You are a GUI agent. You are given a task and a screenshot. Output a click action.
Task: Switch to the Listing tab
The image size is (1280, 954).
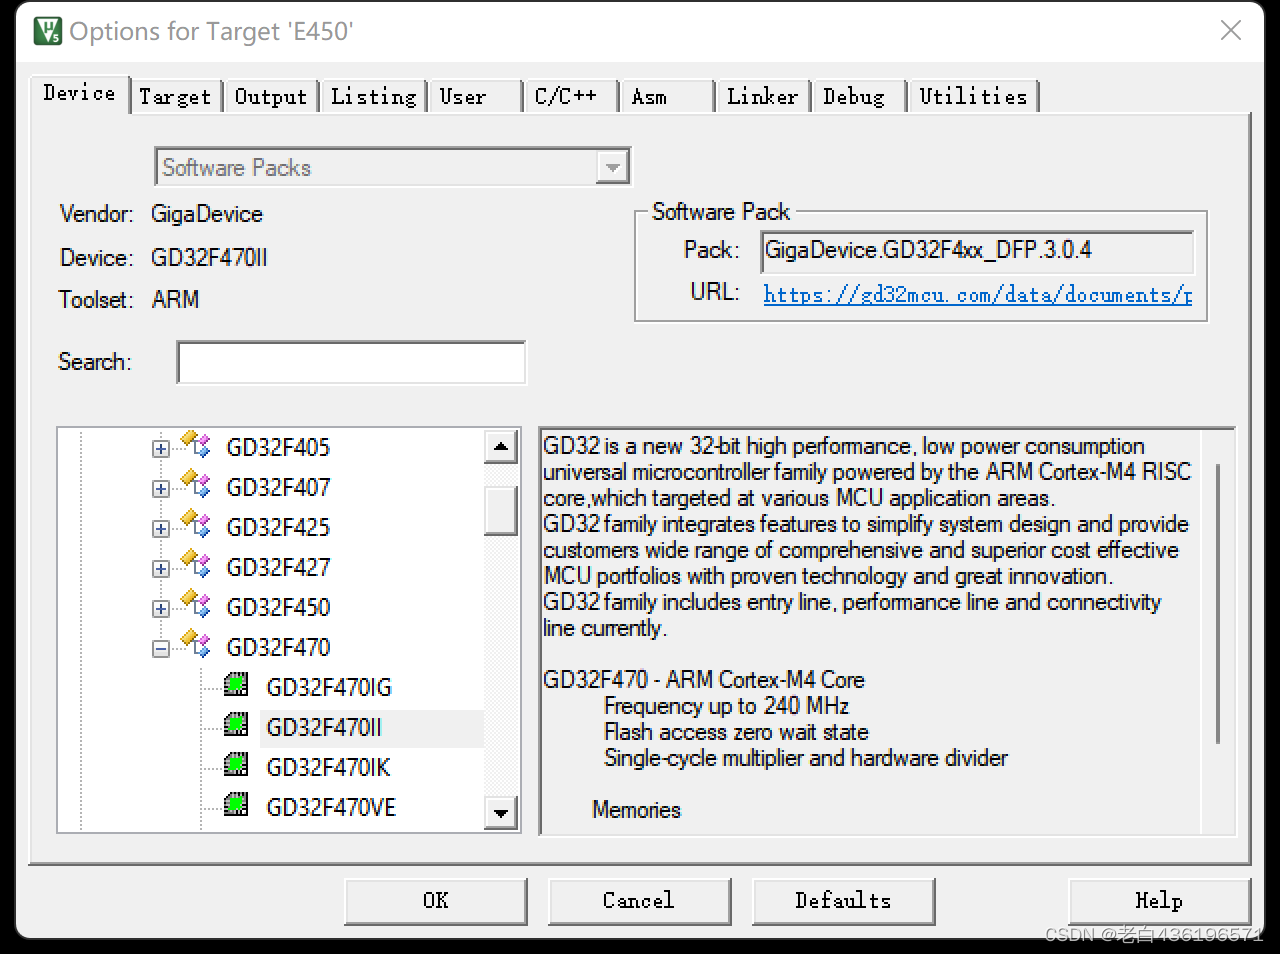(373, 97)
